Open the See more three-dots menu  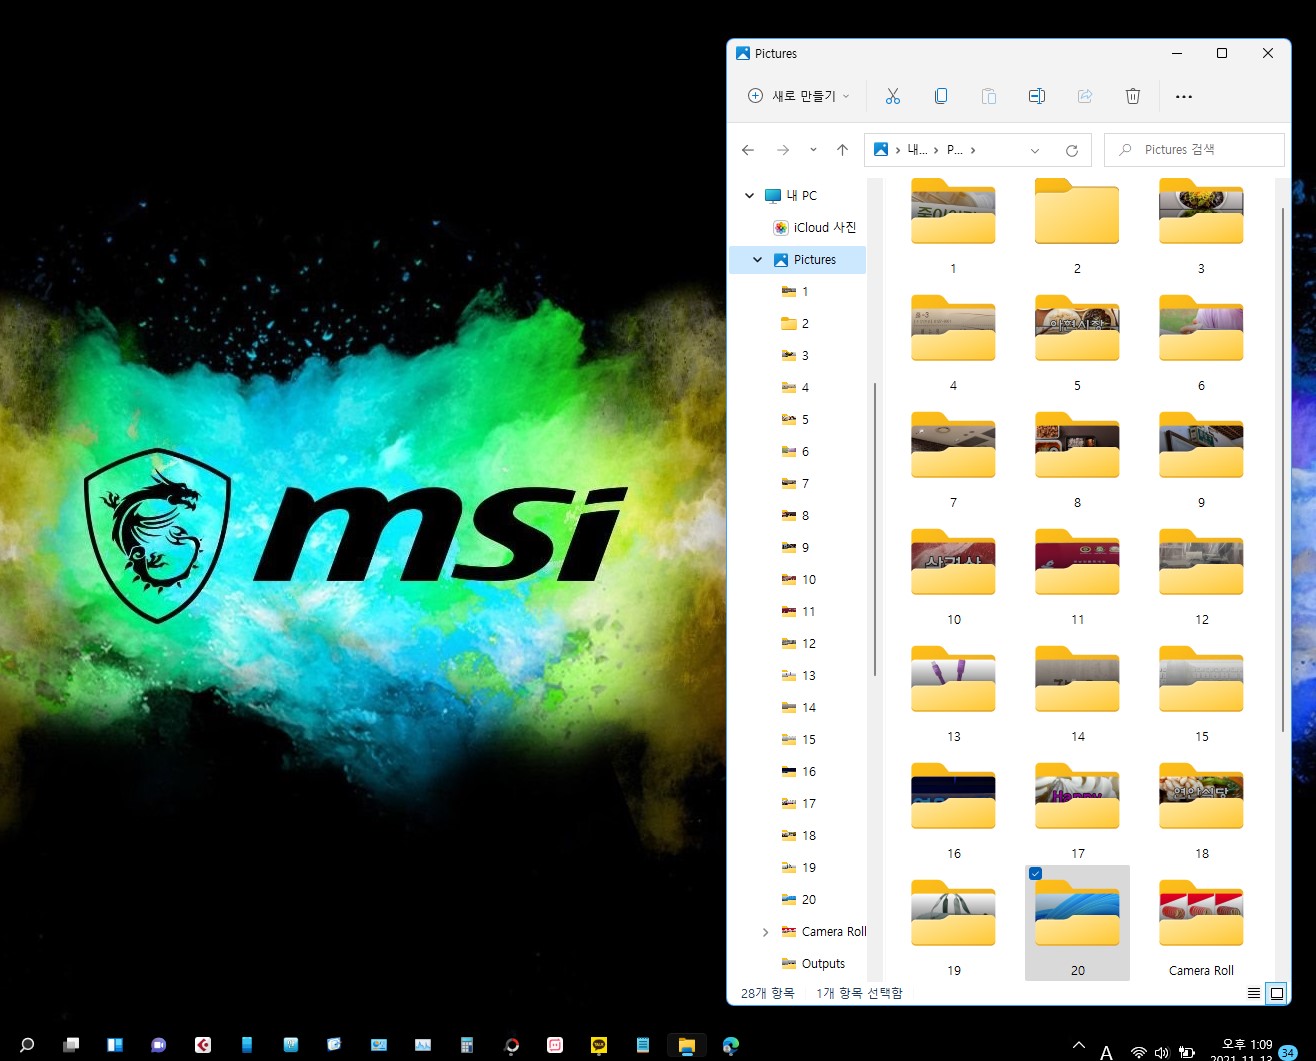1184,97
